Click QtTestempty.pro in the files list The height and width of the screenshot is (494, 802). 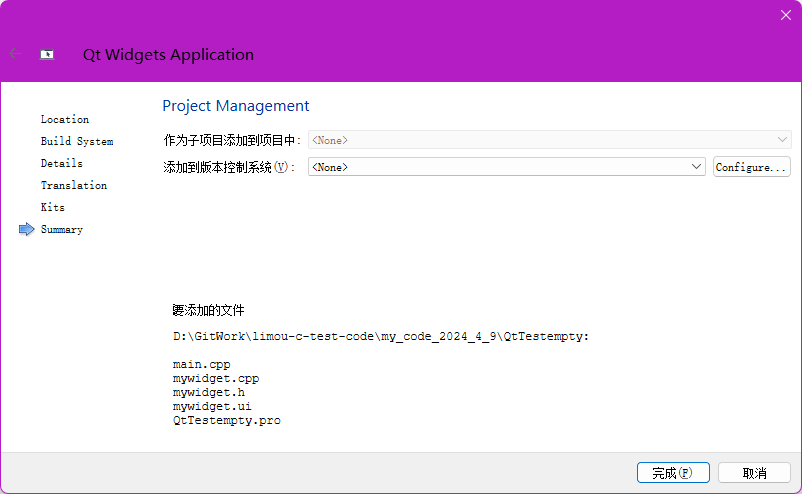(226, 421)
